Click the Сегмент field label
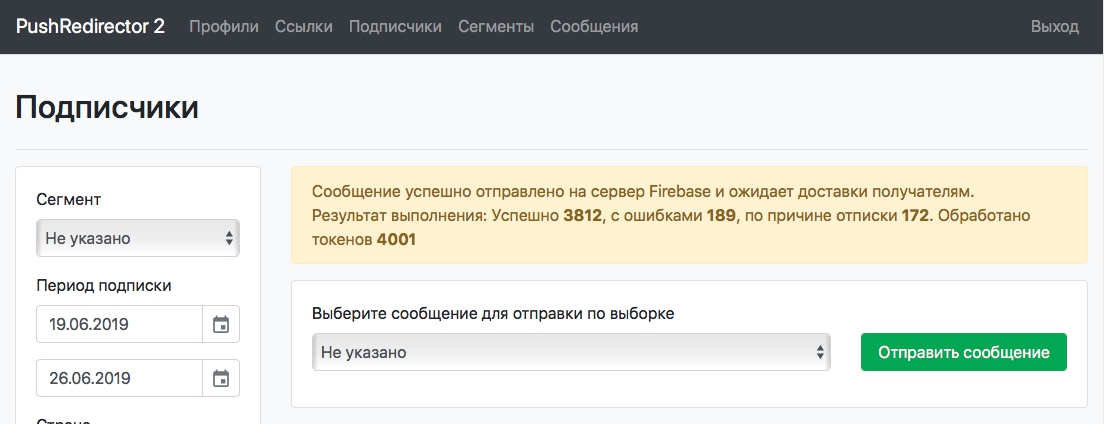This screenshot has height=424, width=1104. 68,199
